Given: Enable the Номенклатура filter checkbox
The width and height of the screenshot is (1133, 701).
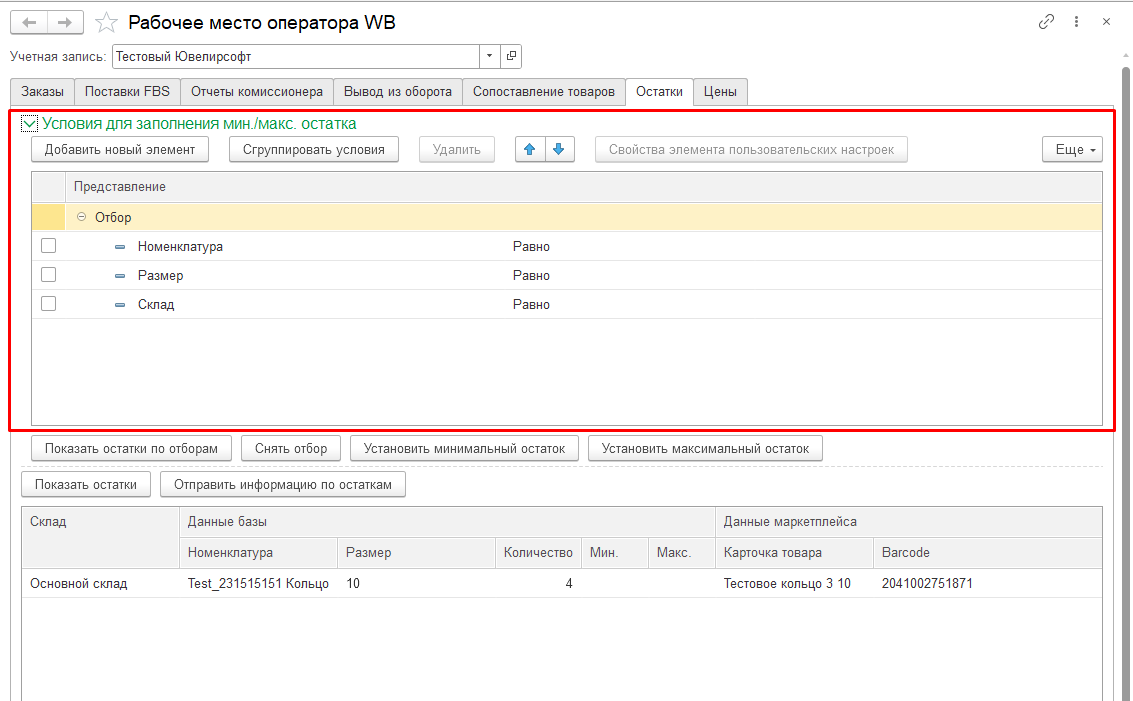Looking at the screenshot, I should [x=48, y=246].
